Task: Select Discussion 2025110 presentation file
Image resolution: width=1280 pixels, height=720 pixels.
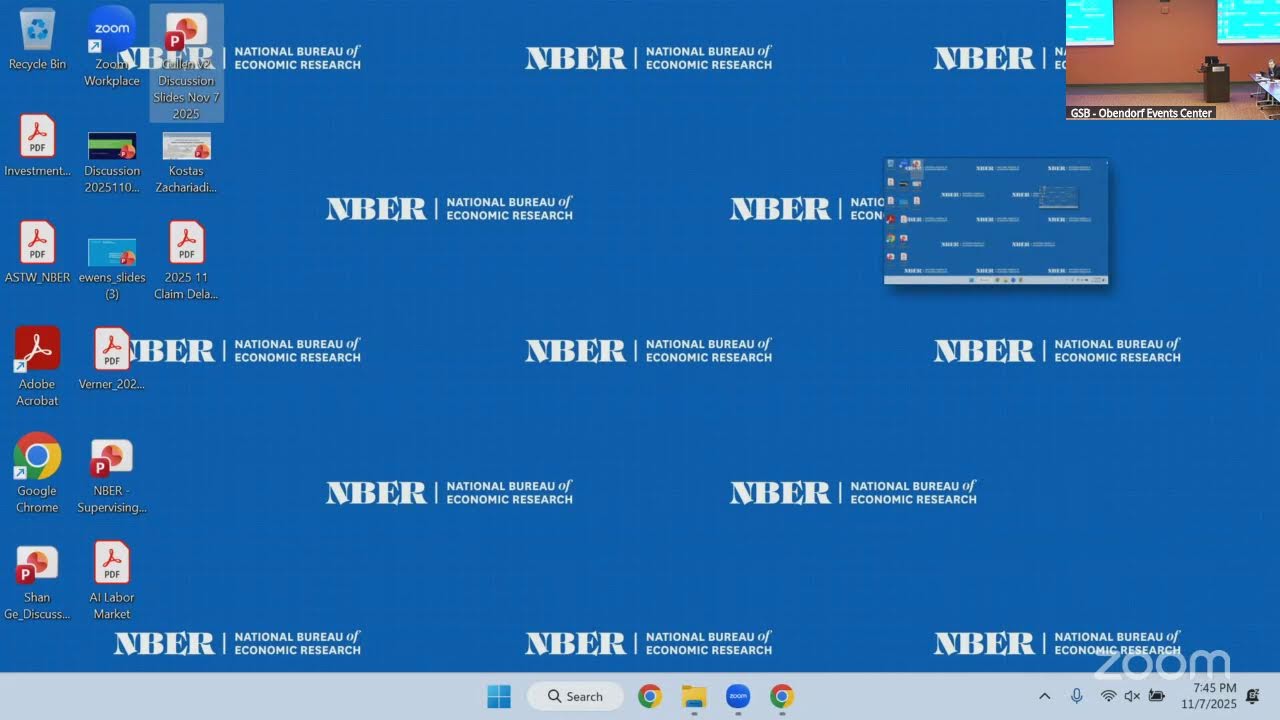Action: pos(112,162)
